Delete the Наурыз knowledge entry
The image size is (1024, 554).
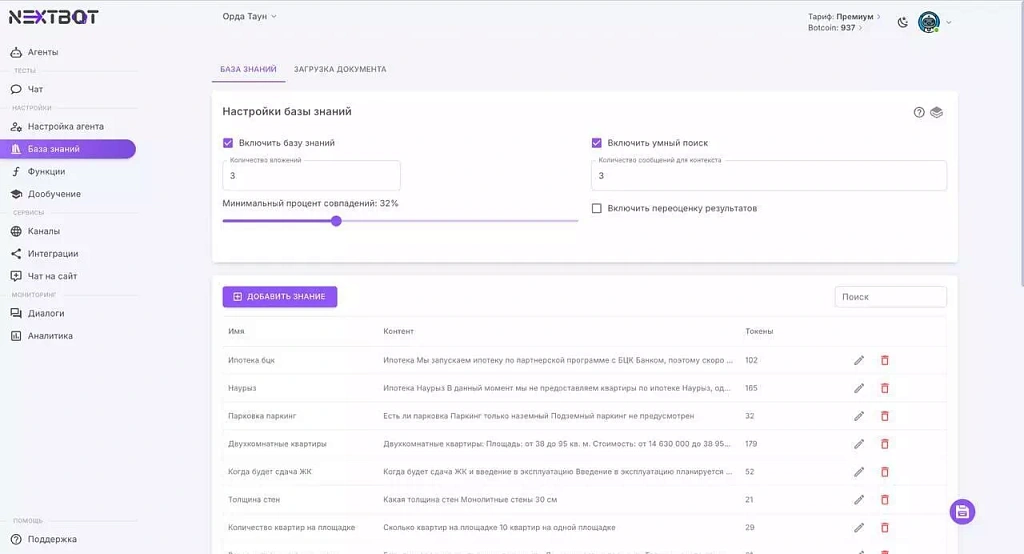click(884, 388)
